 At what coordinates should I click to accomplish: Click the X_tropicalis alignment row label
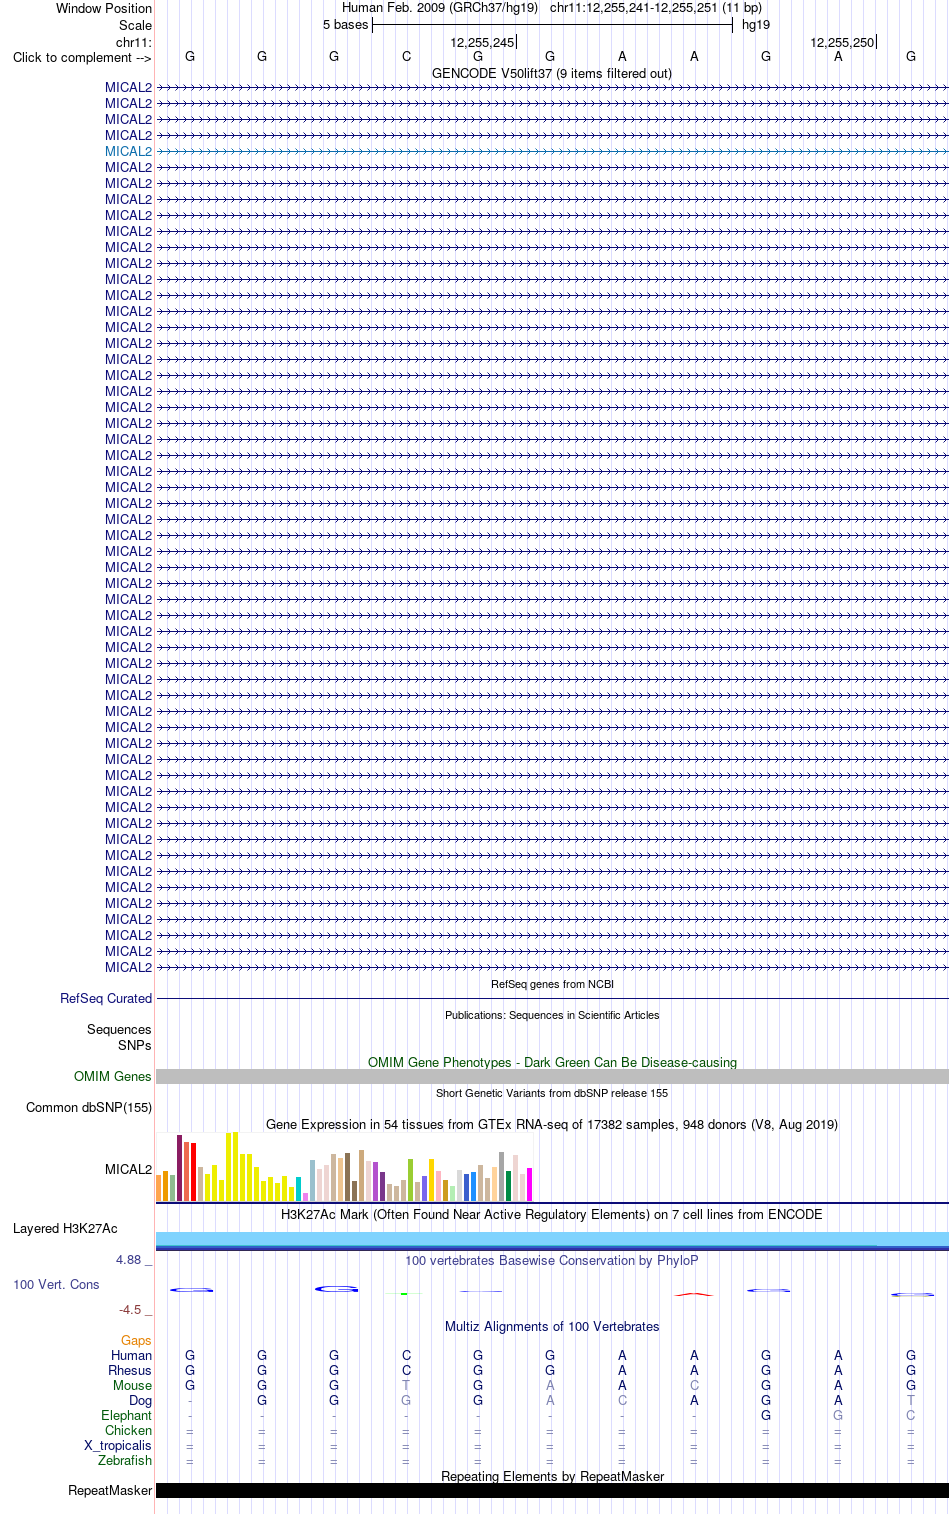[118, 1445]
